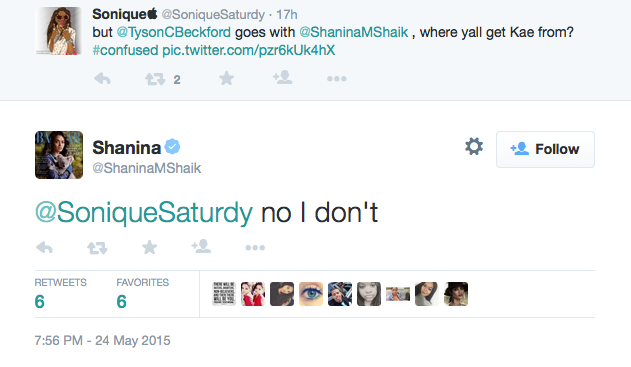Viewport: 631px width, 367px height.
Task: Click add-person icon under Shanina's tweet
Action: tap(201, 246)
